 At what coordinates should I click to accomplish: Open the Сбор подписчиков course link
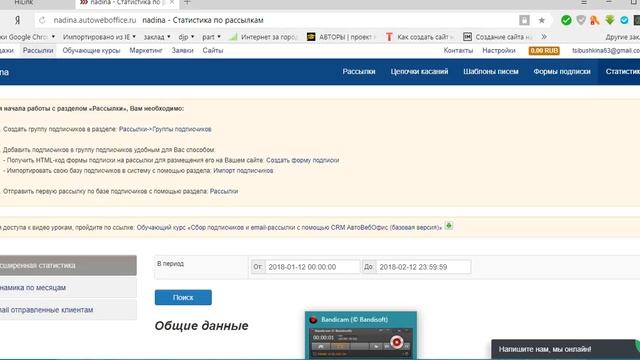click(x=289, y=227)
